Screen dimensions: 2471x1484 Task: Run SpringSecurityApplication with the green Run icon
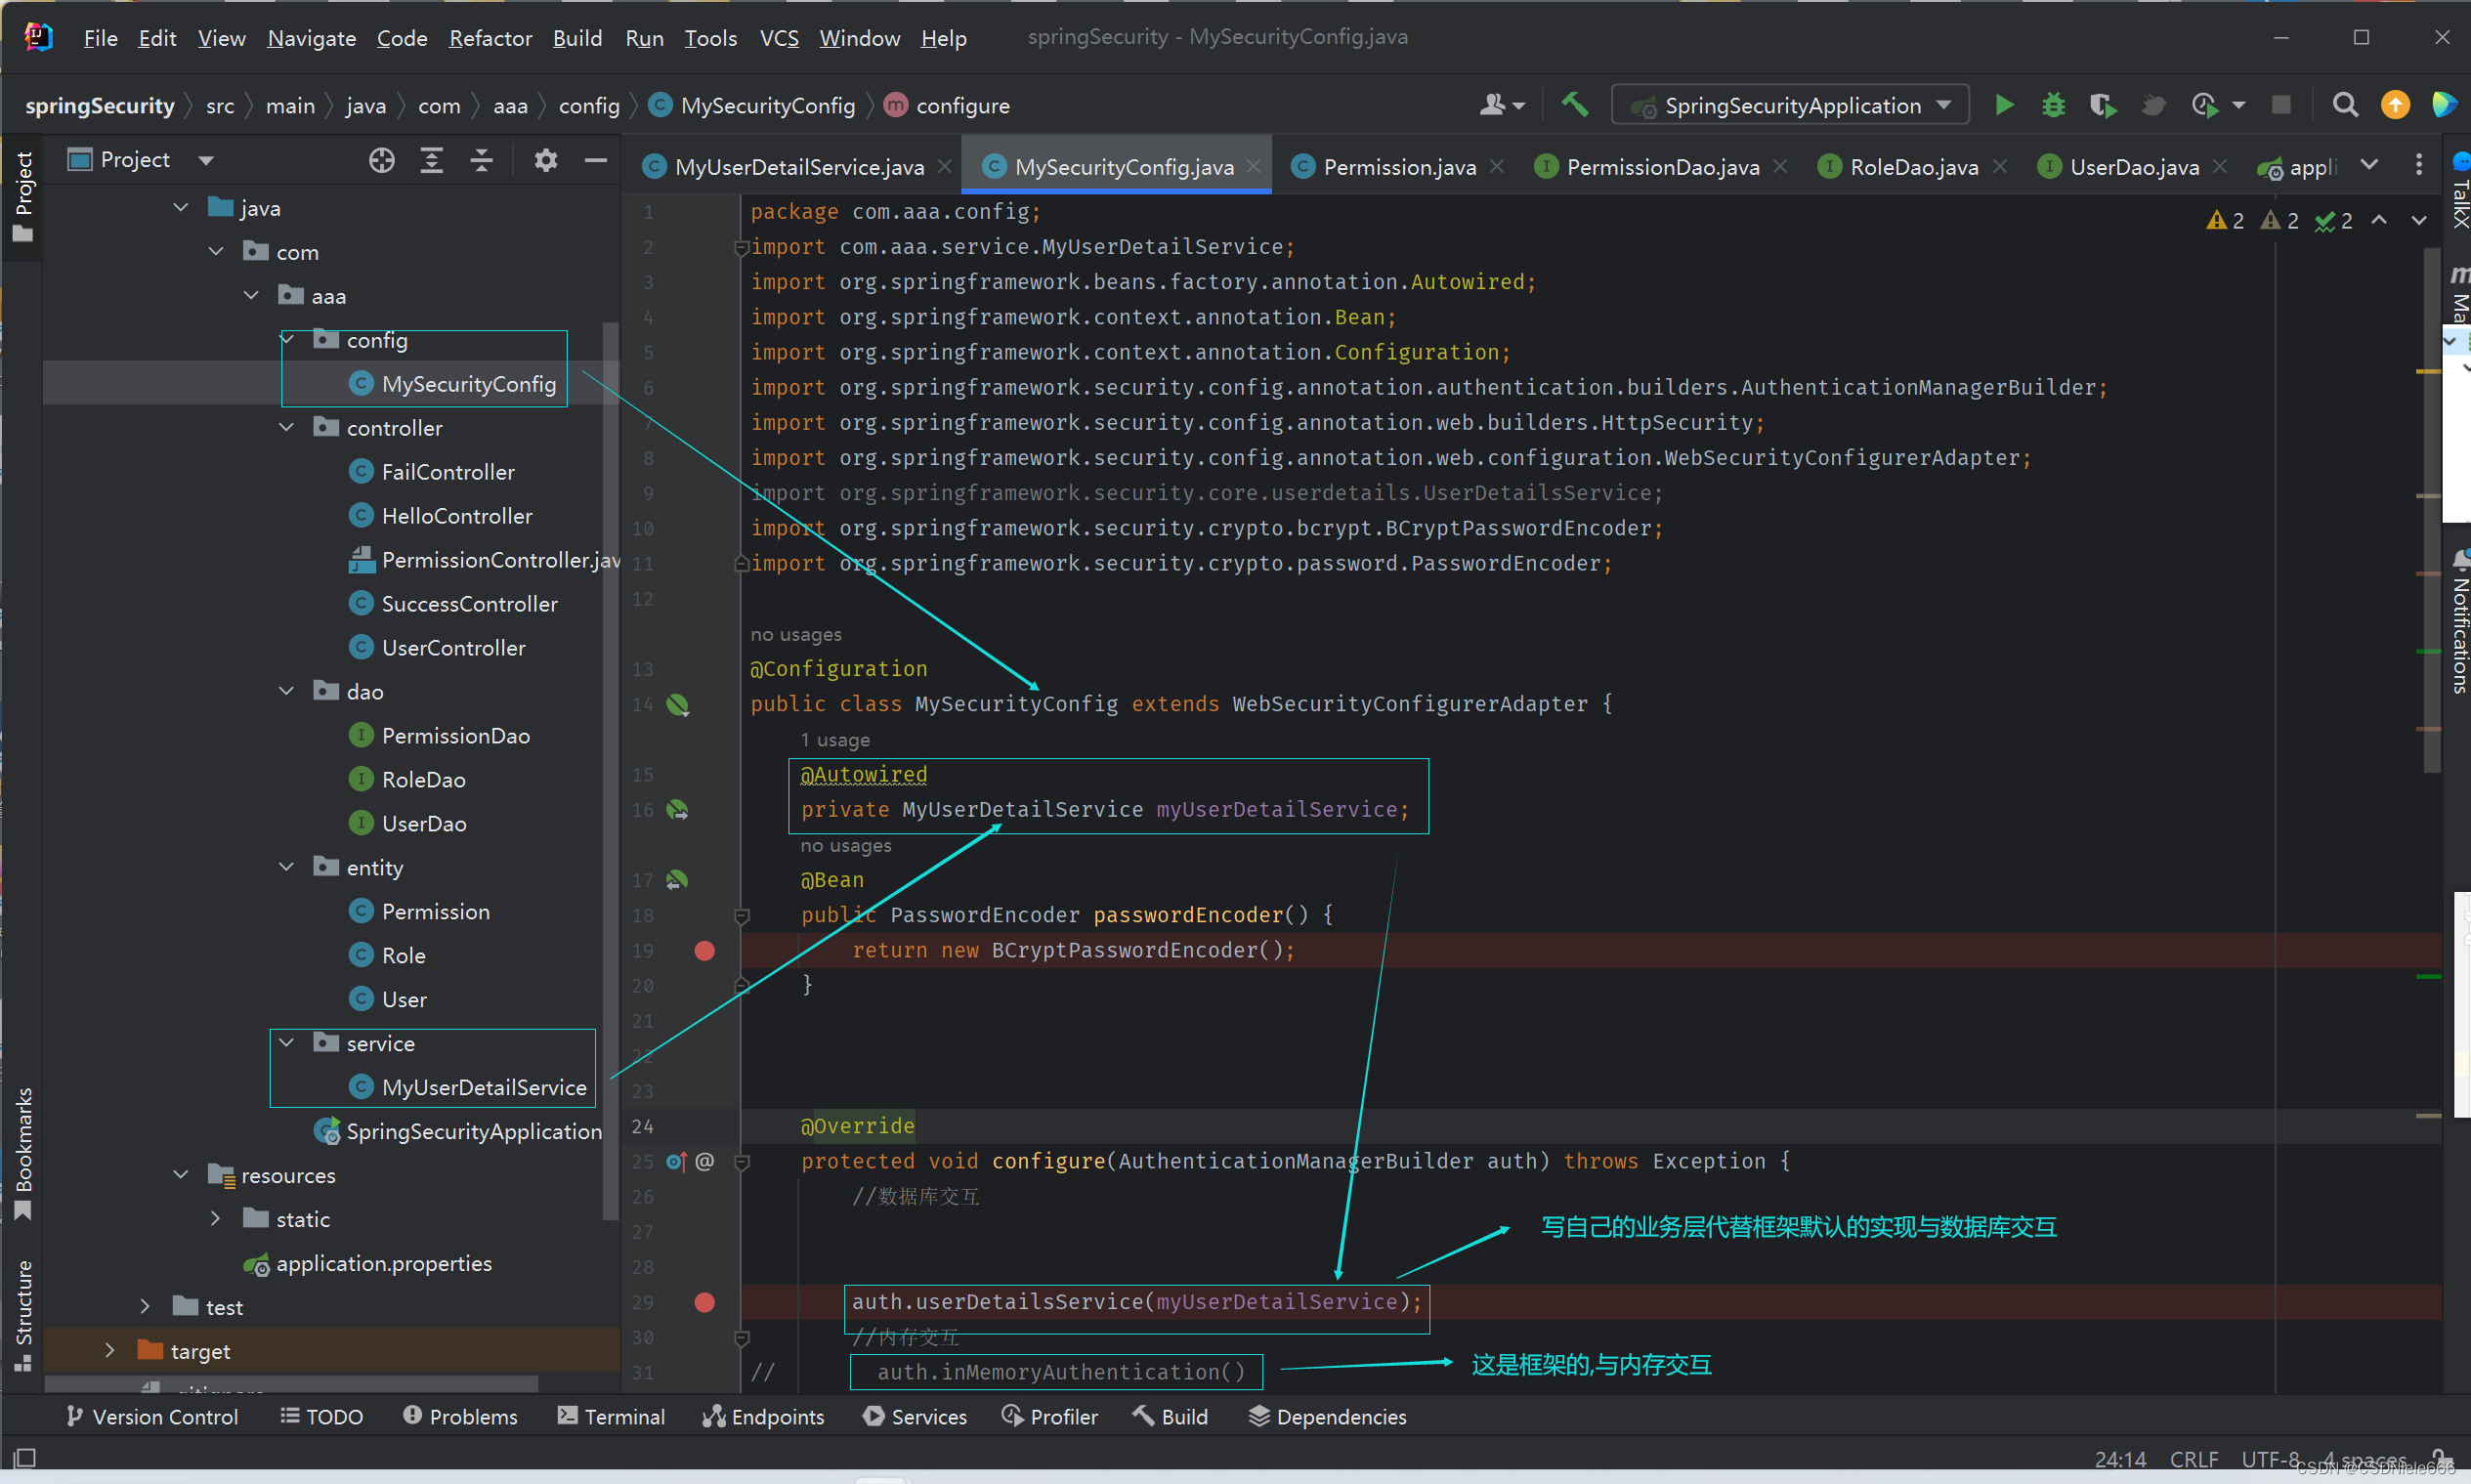point(2005,104)
